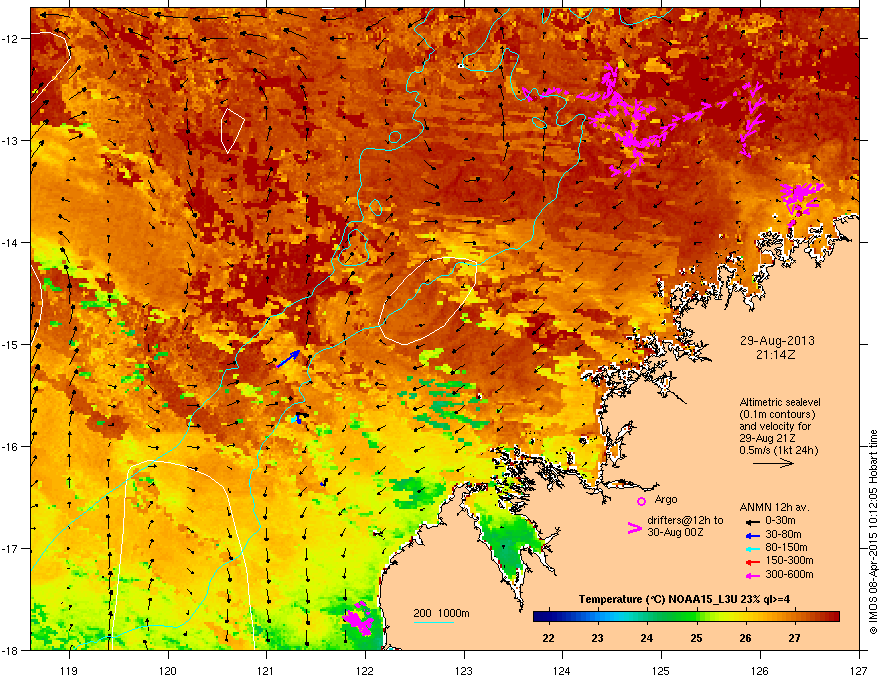Click the latitude axis label '-16'

point(10,447)
